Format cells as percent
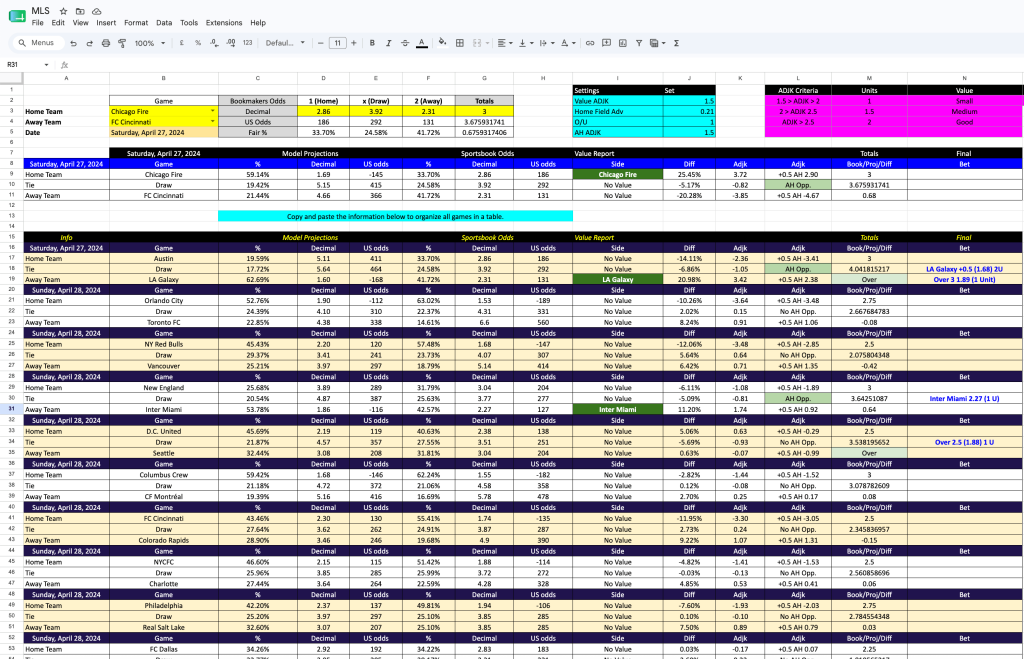Screen dimensions: 1024x659 (198, 43)
